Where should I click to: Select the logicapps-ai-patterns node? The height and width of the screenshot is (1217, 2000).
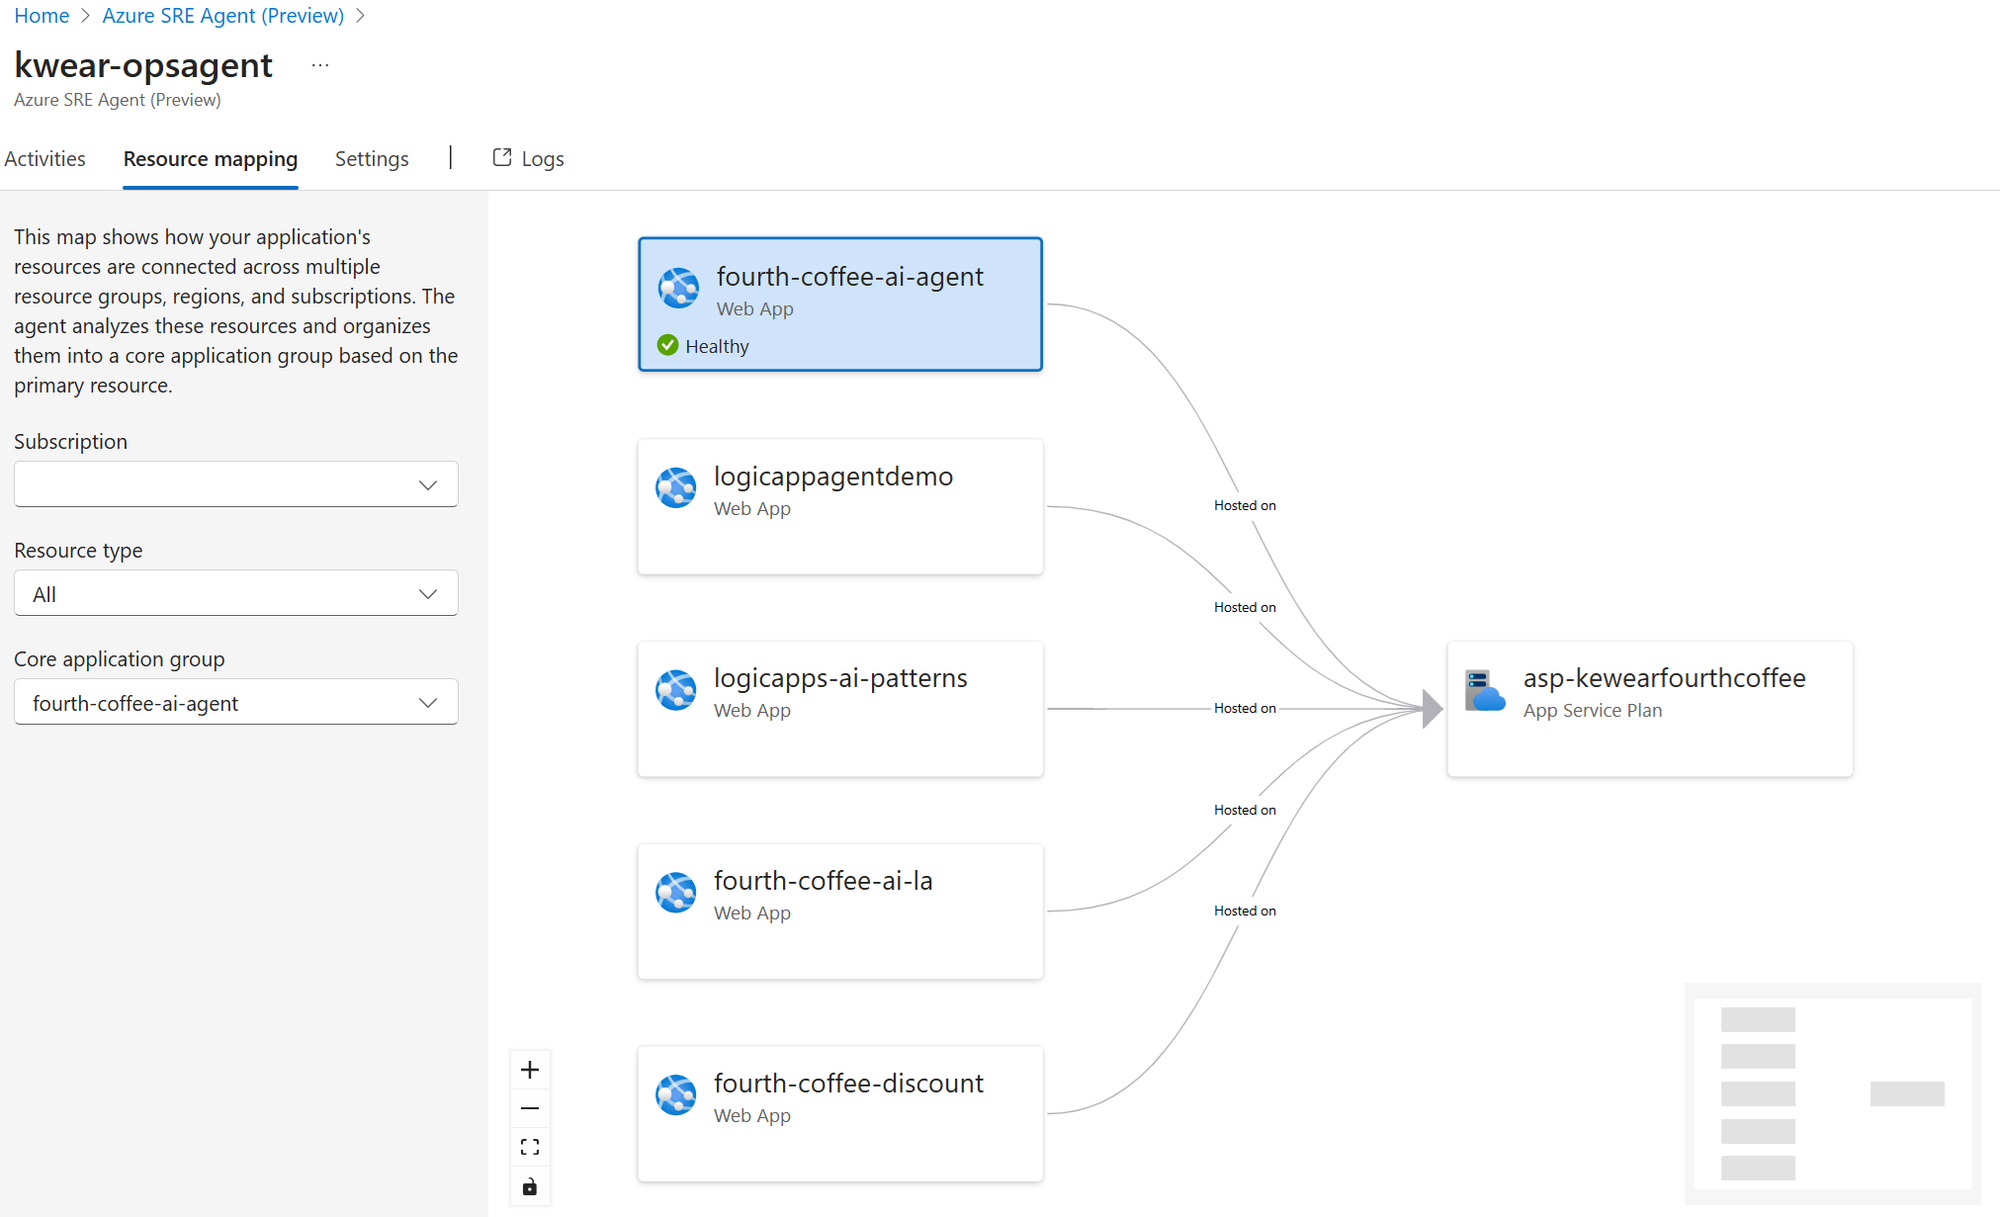tap(840, 709)
